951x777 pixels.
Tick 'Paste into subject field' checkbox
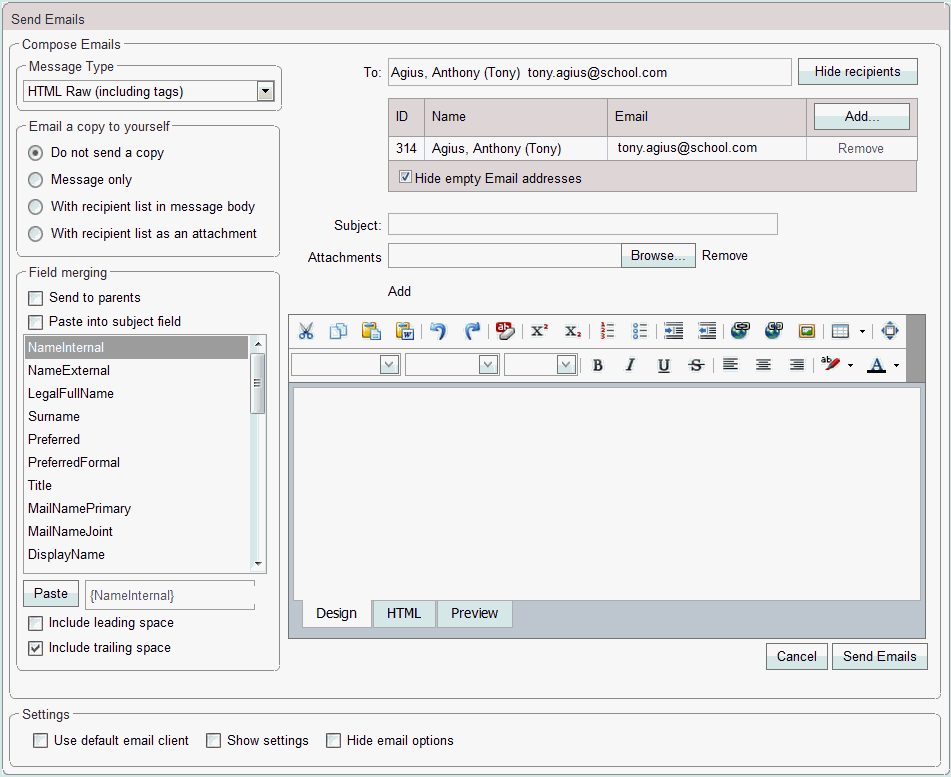[36, 321]
